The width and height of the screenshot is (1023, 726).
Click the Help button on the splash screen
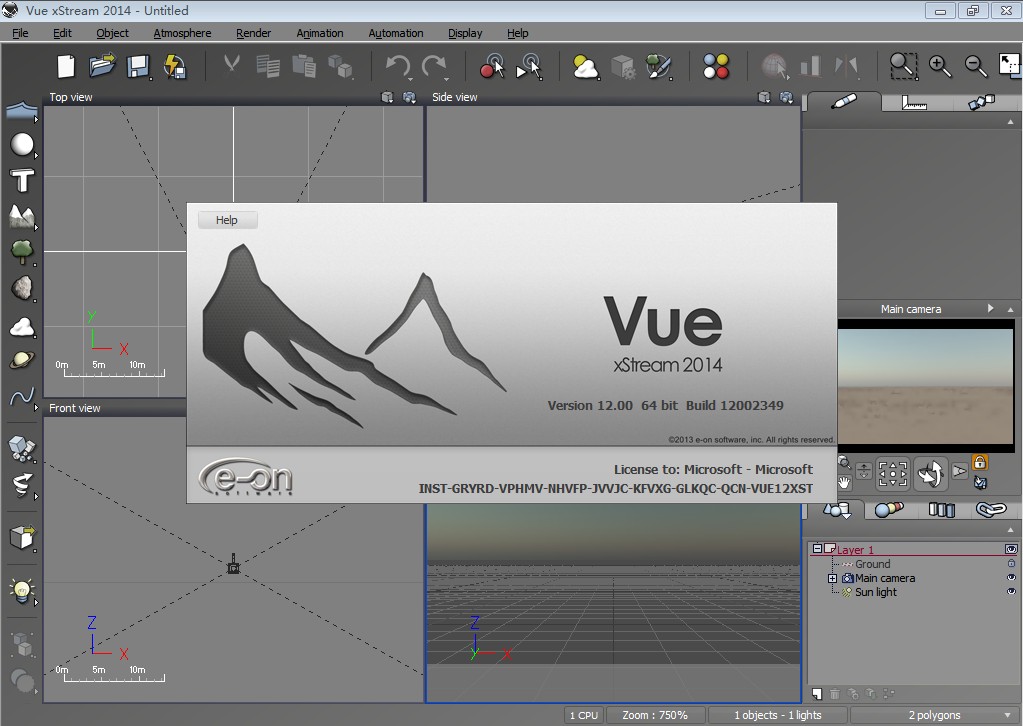pos(227,219)
